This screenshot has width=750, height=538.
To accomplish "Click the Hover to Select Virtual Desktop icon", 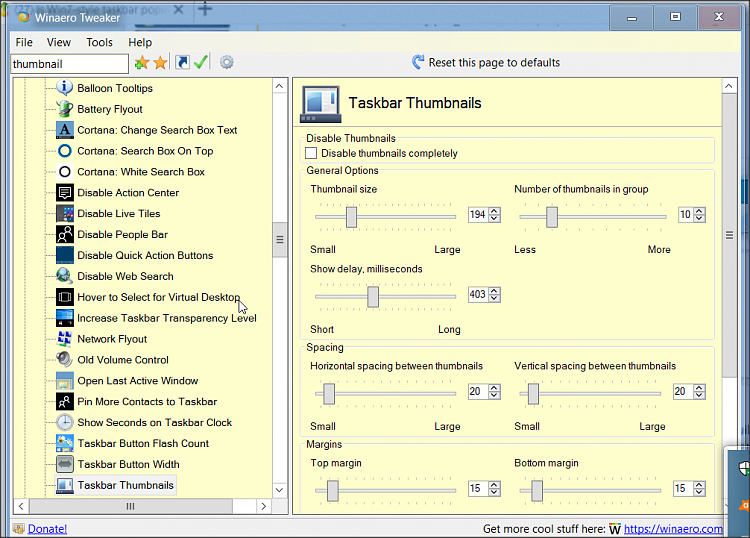I will pos(65,297).
